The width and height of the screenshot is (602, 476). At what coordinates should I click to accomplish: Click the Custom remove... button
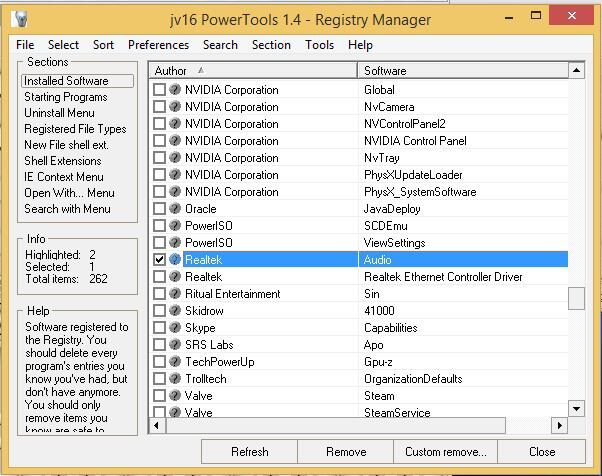[446, 452]
